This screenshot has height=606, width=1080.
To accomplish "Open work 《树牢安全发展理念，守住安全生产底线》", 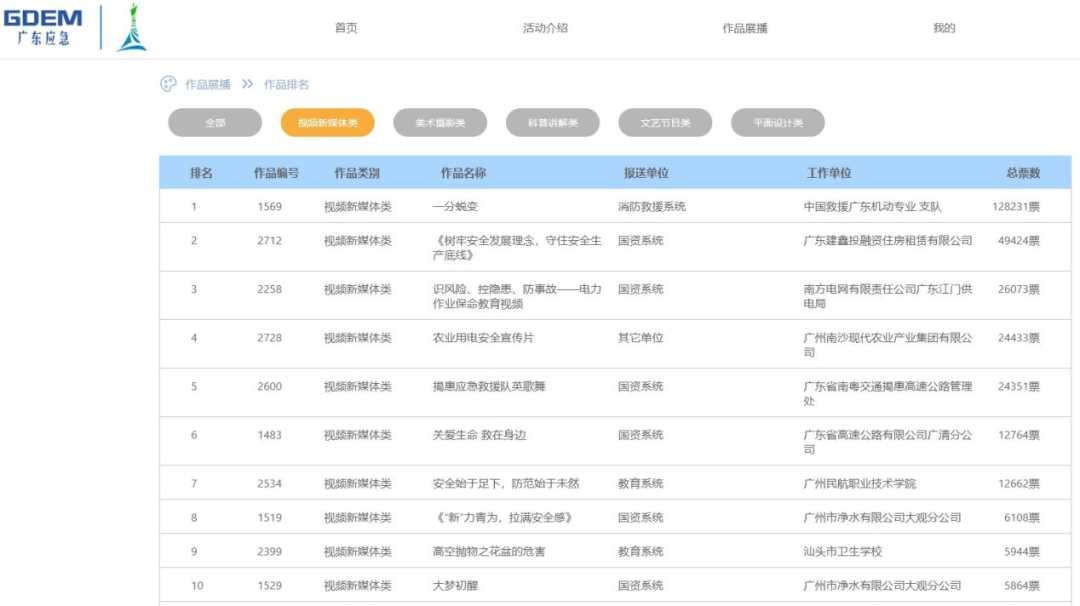I will [x=517, y=247].
